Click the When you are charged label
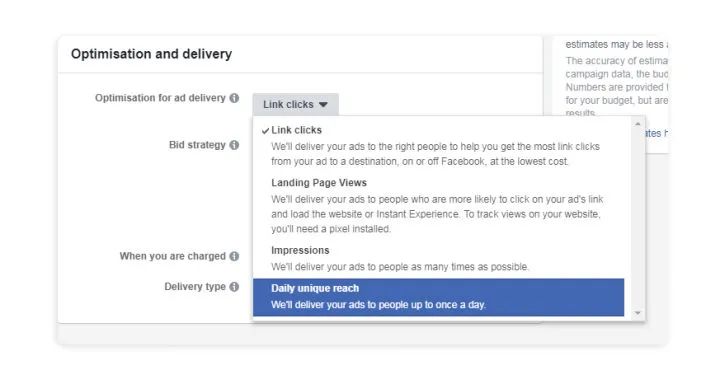This screenshot has height=384, width=720. pos(173,256)
